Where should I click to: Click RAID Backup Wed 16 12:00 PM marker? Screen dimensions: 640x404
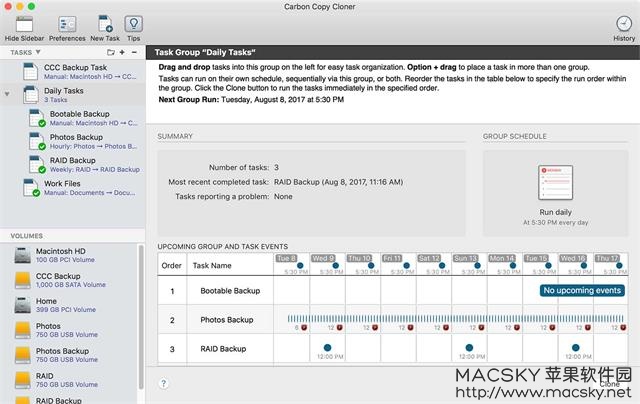pos(576,348)
